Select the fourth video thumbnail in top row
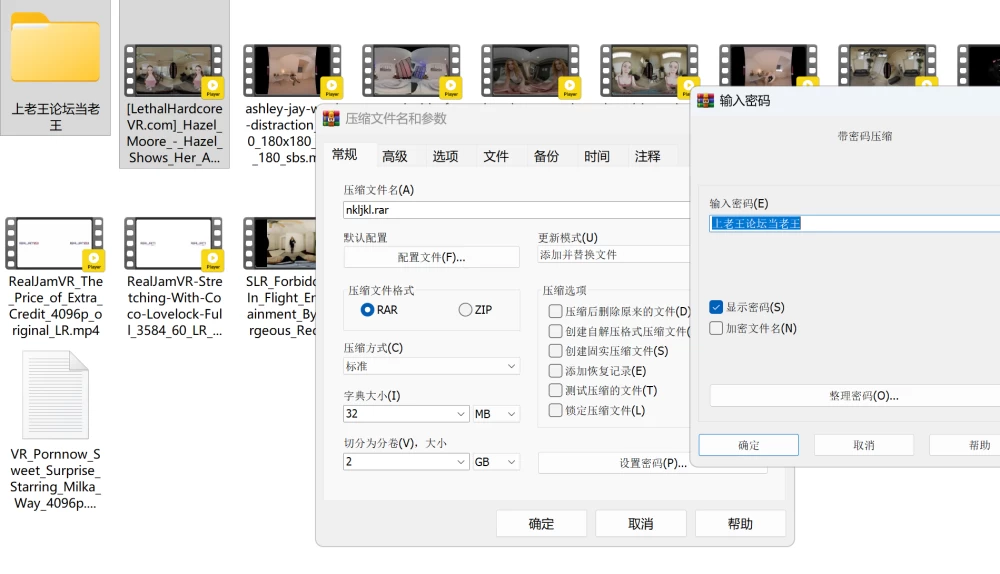 coord(531,70)
